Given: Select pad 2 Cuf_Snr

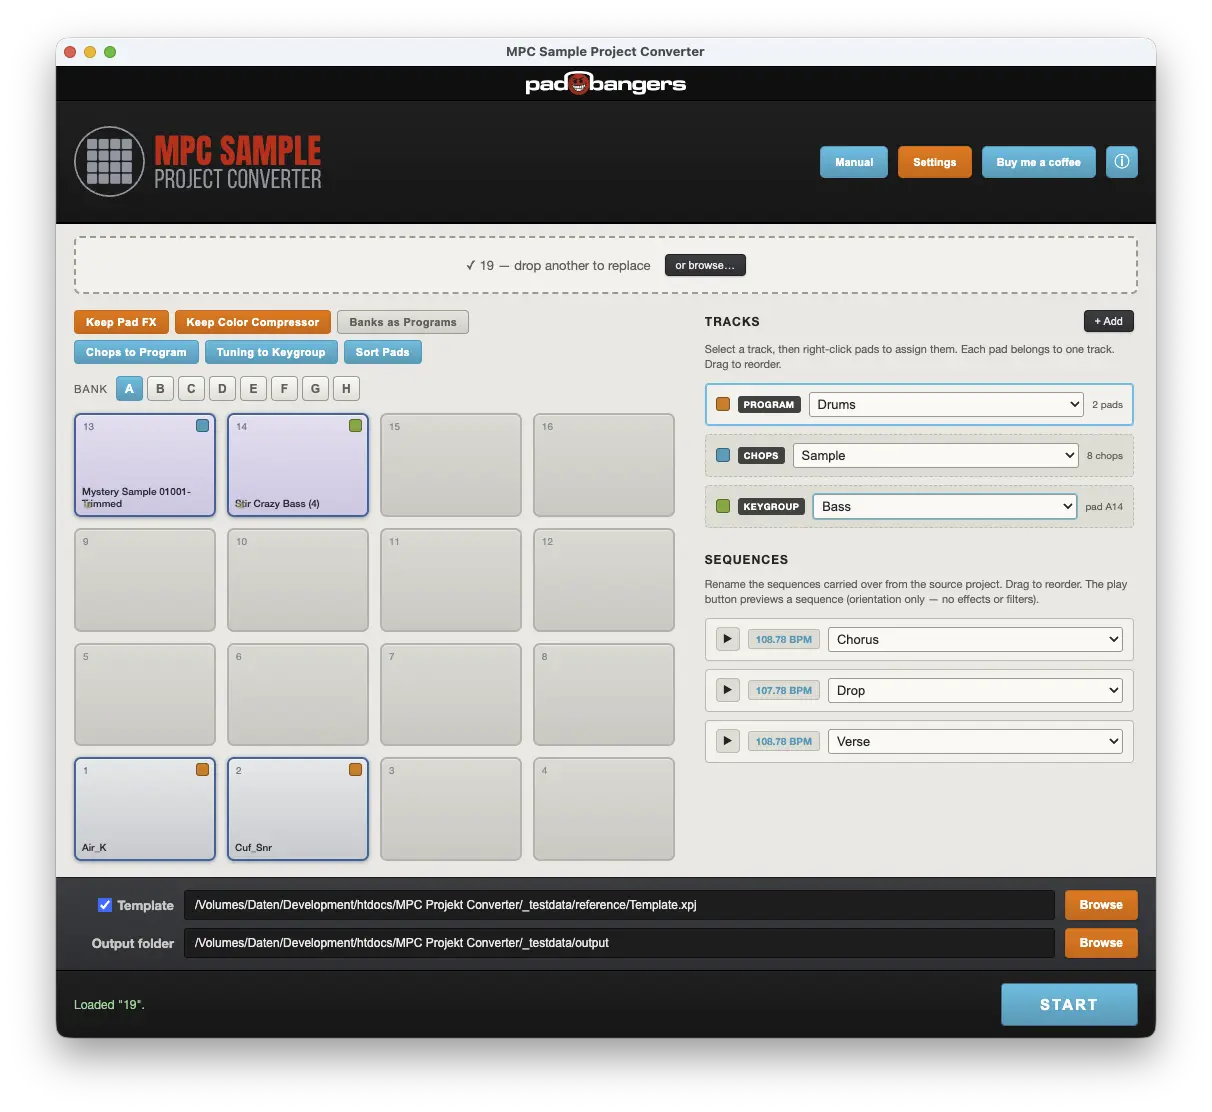Looking at the screenshot, I should (298, 809).
